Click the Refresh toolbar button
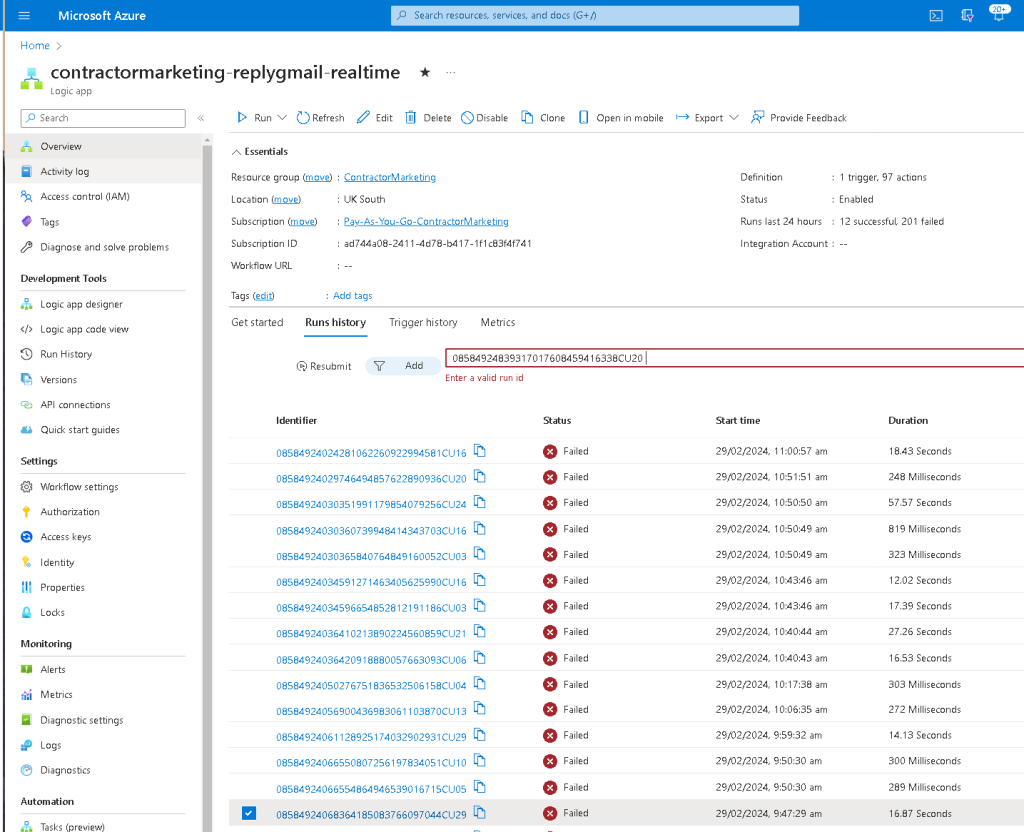1024x832 pixels. coord(321,118)
